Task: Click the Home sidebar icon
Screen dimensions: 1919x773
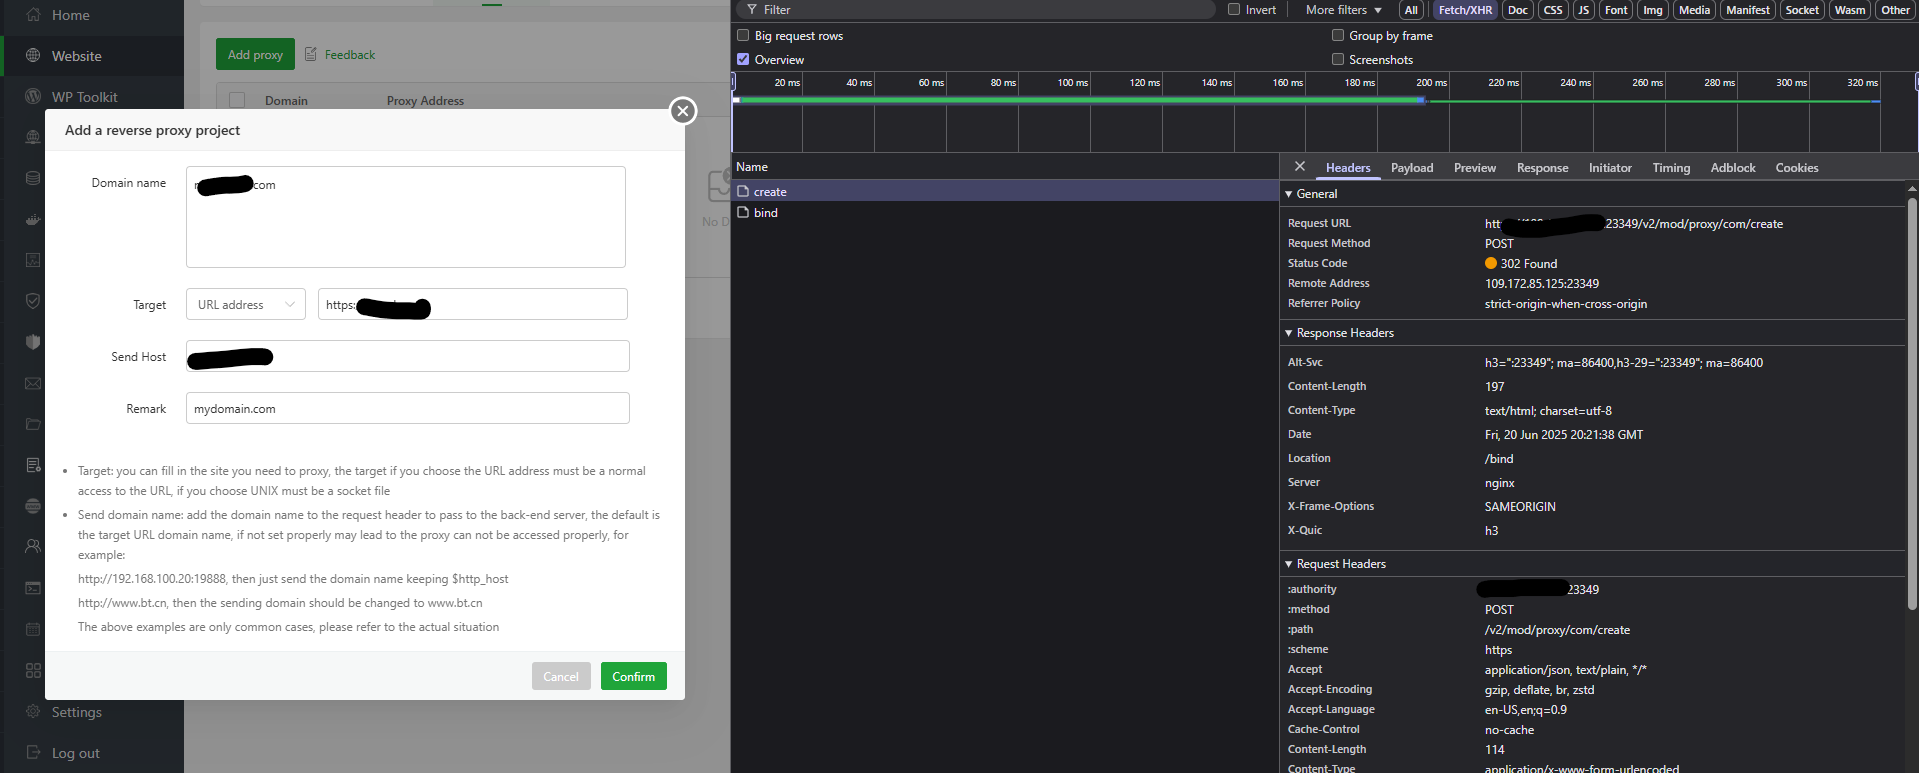Action: coord(33,15)
